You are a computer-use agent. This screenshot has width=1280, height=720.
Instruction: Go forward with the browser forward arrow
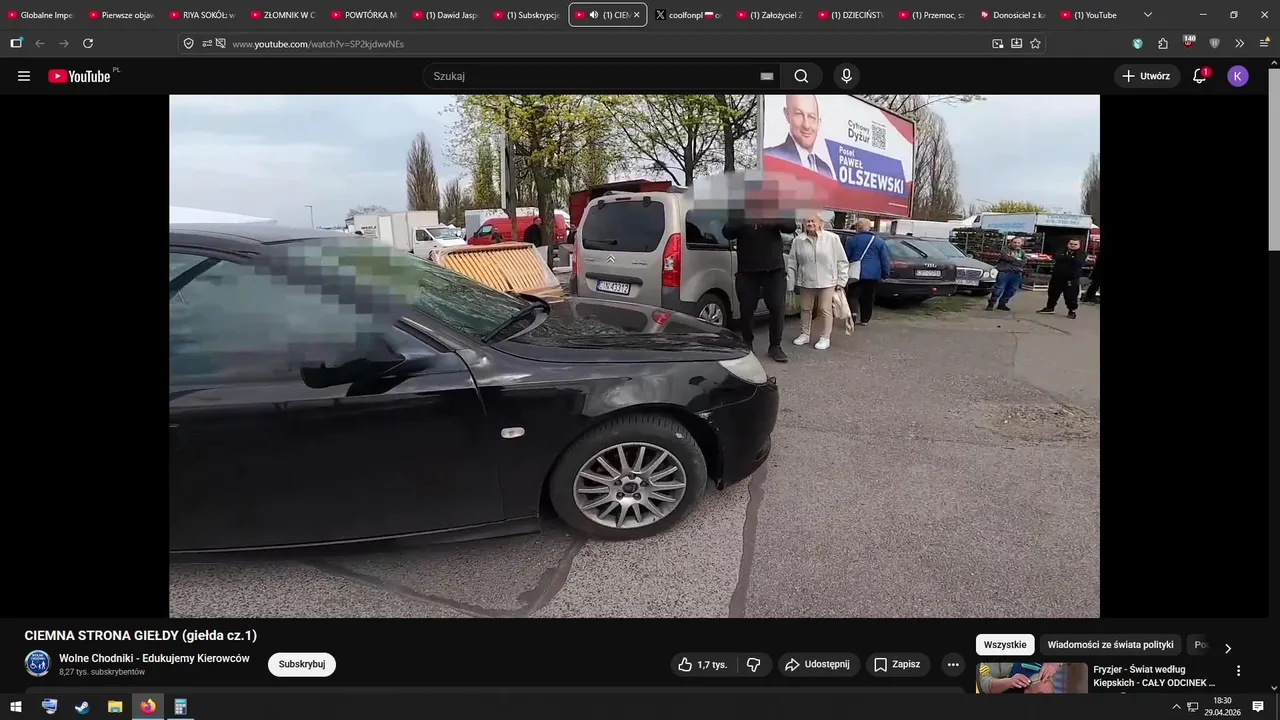[x=64, y=43]
